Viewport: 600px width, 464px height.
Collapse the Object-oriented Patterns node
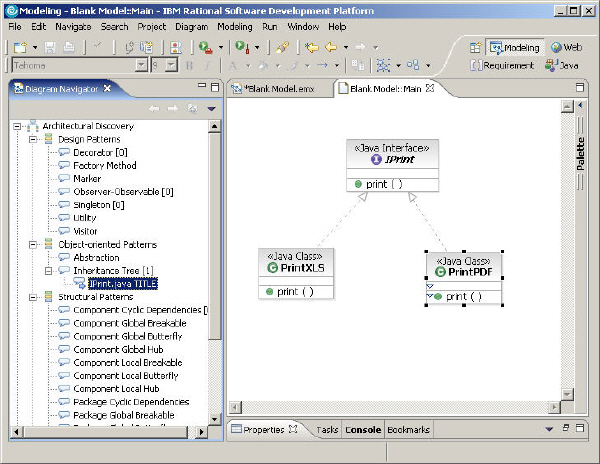(33, 244)
